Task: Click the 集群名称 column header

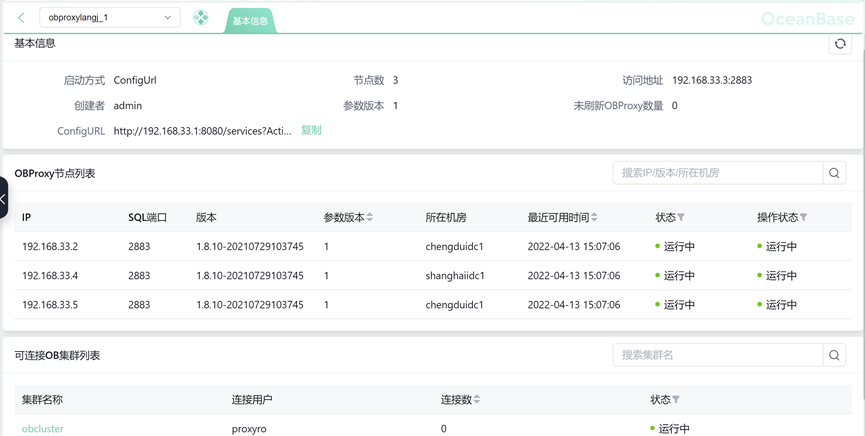Action: pos(42,399)
